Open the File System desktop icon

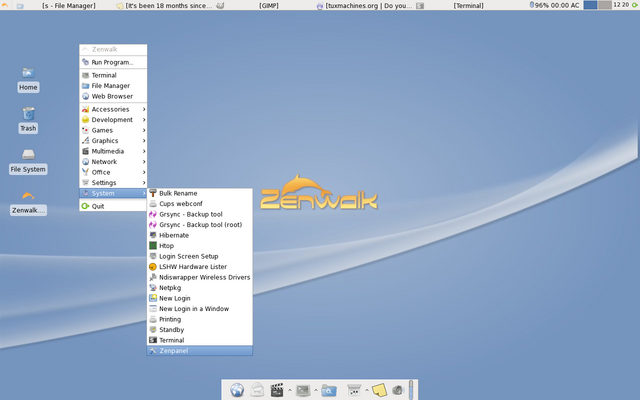28,162
